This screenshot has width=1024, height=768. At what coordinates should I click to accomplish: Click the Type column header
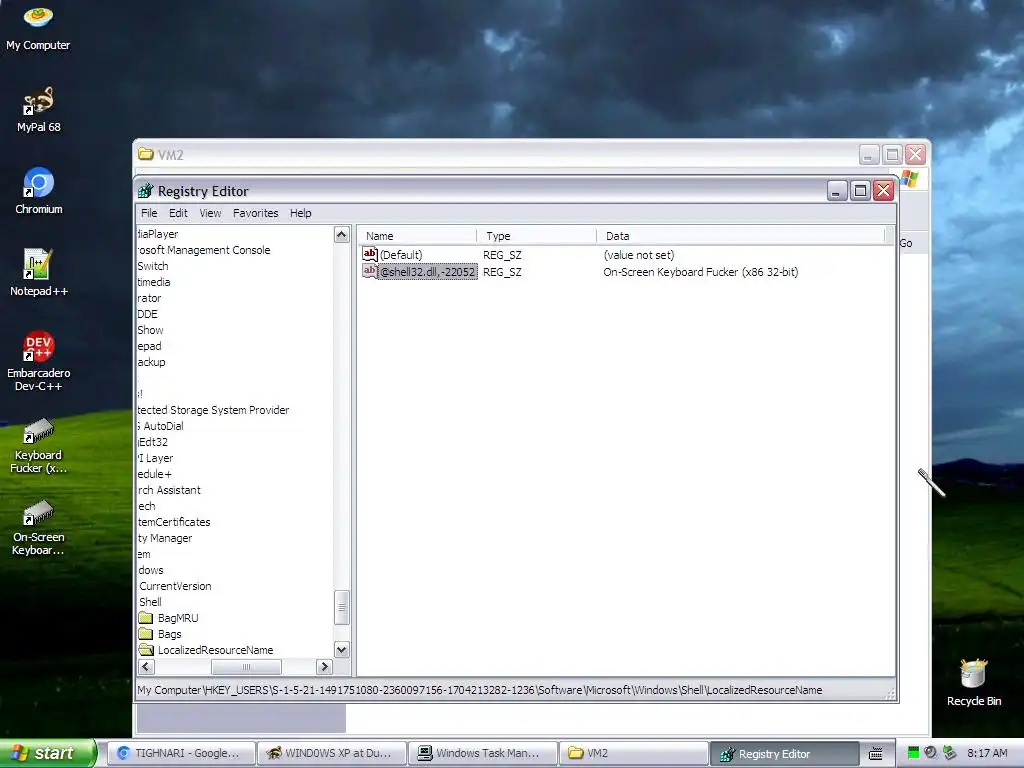(x=536, y=236)
